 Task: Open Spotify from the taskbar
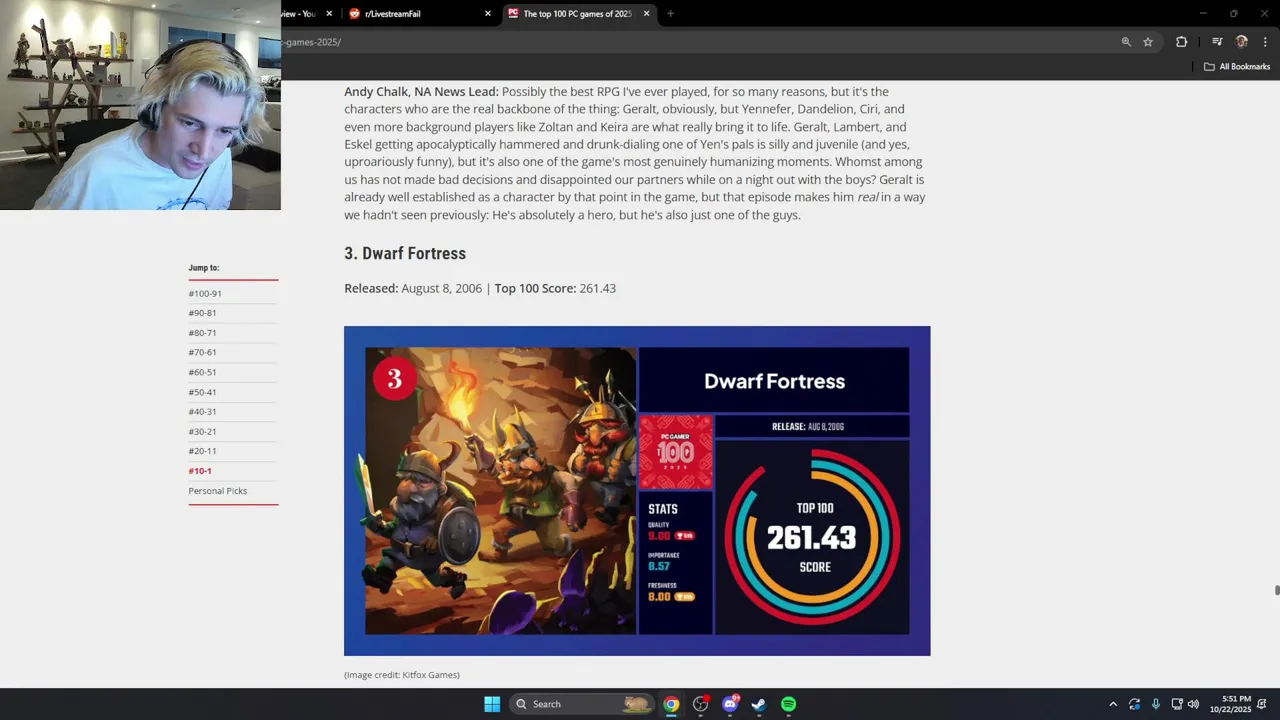pos(788,704)
